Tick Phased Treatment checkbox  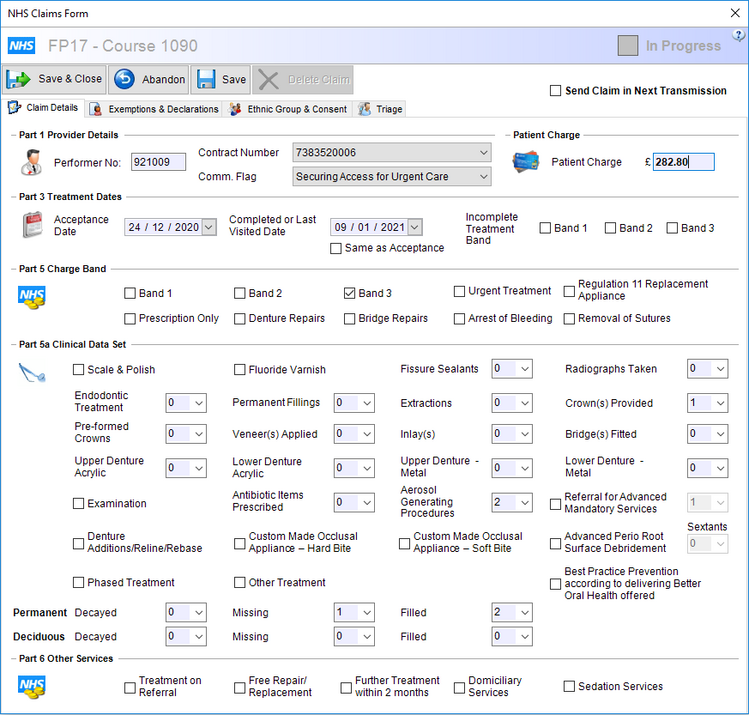coord(78,583)
